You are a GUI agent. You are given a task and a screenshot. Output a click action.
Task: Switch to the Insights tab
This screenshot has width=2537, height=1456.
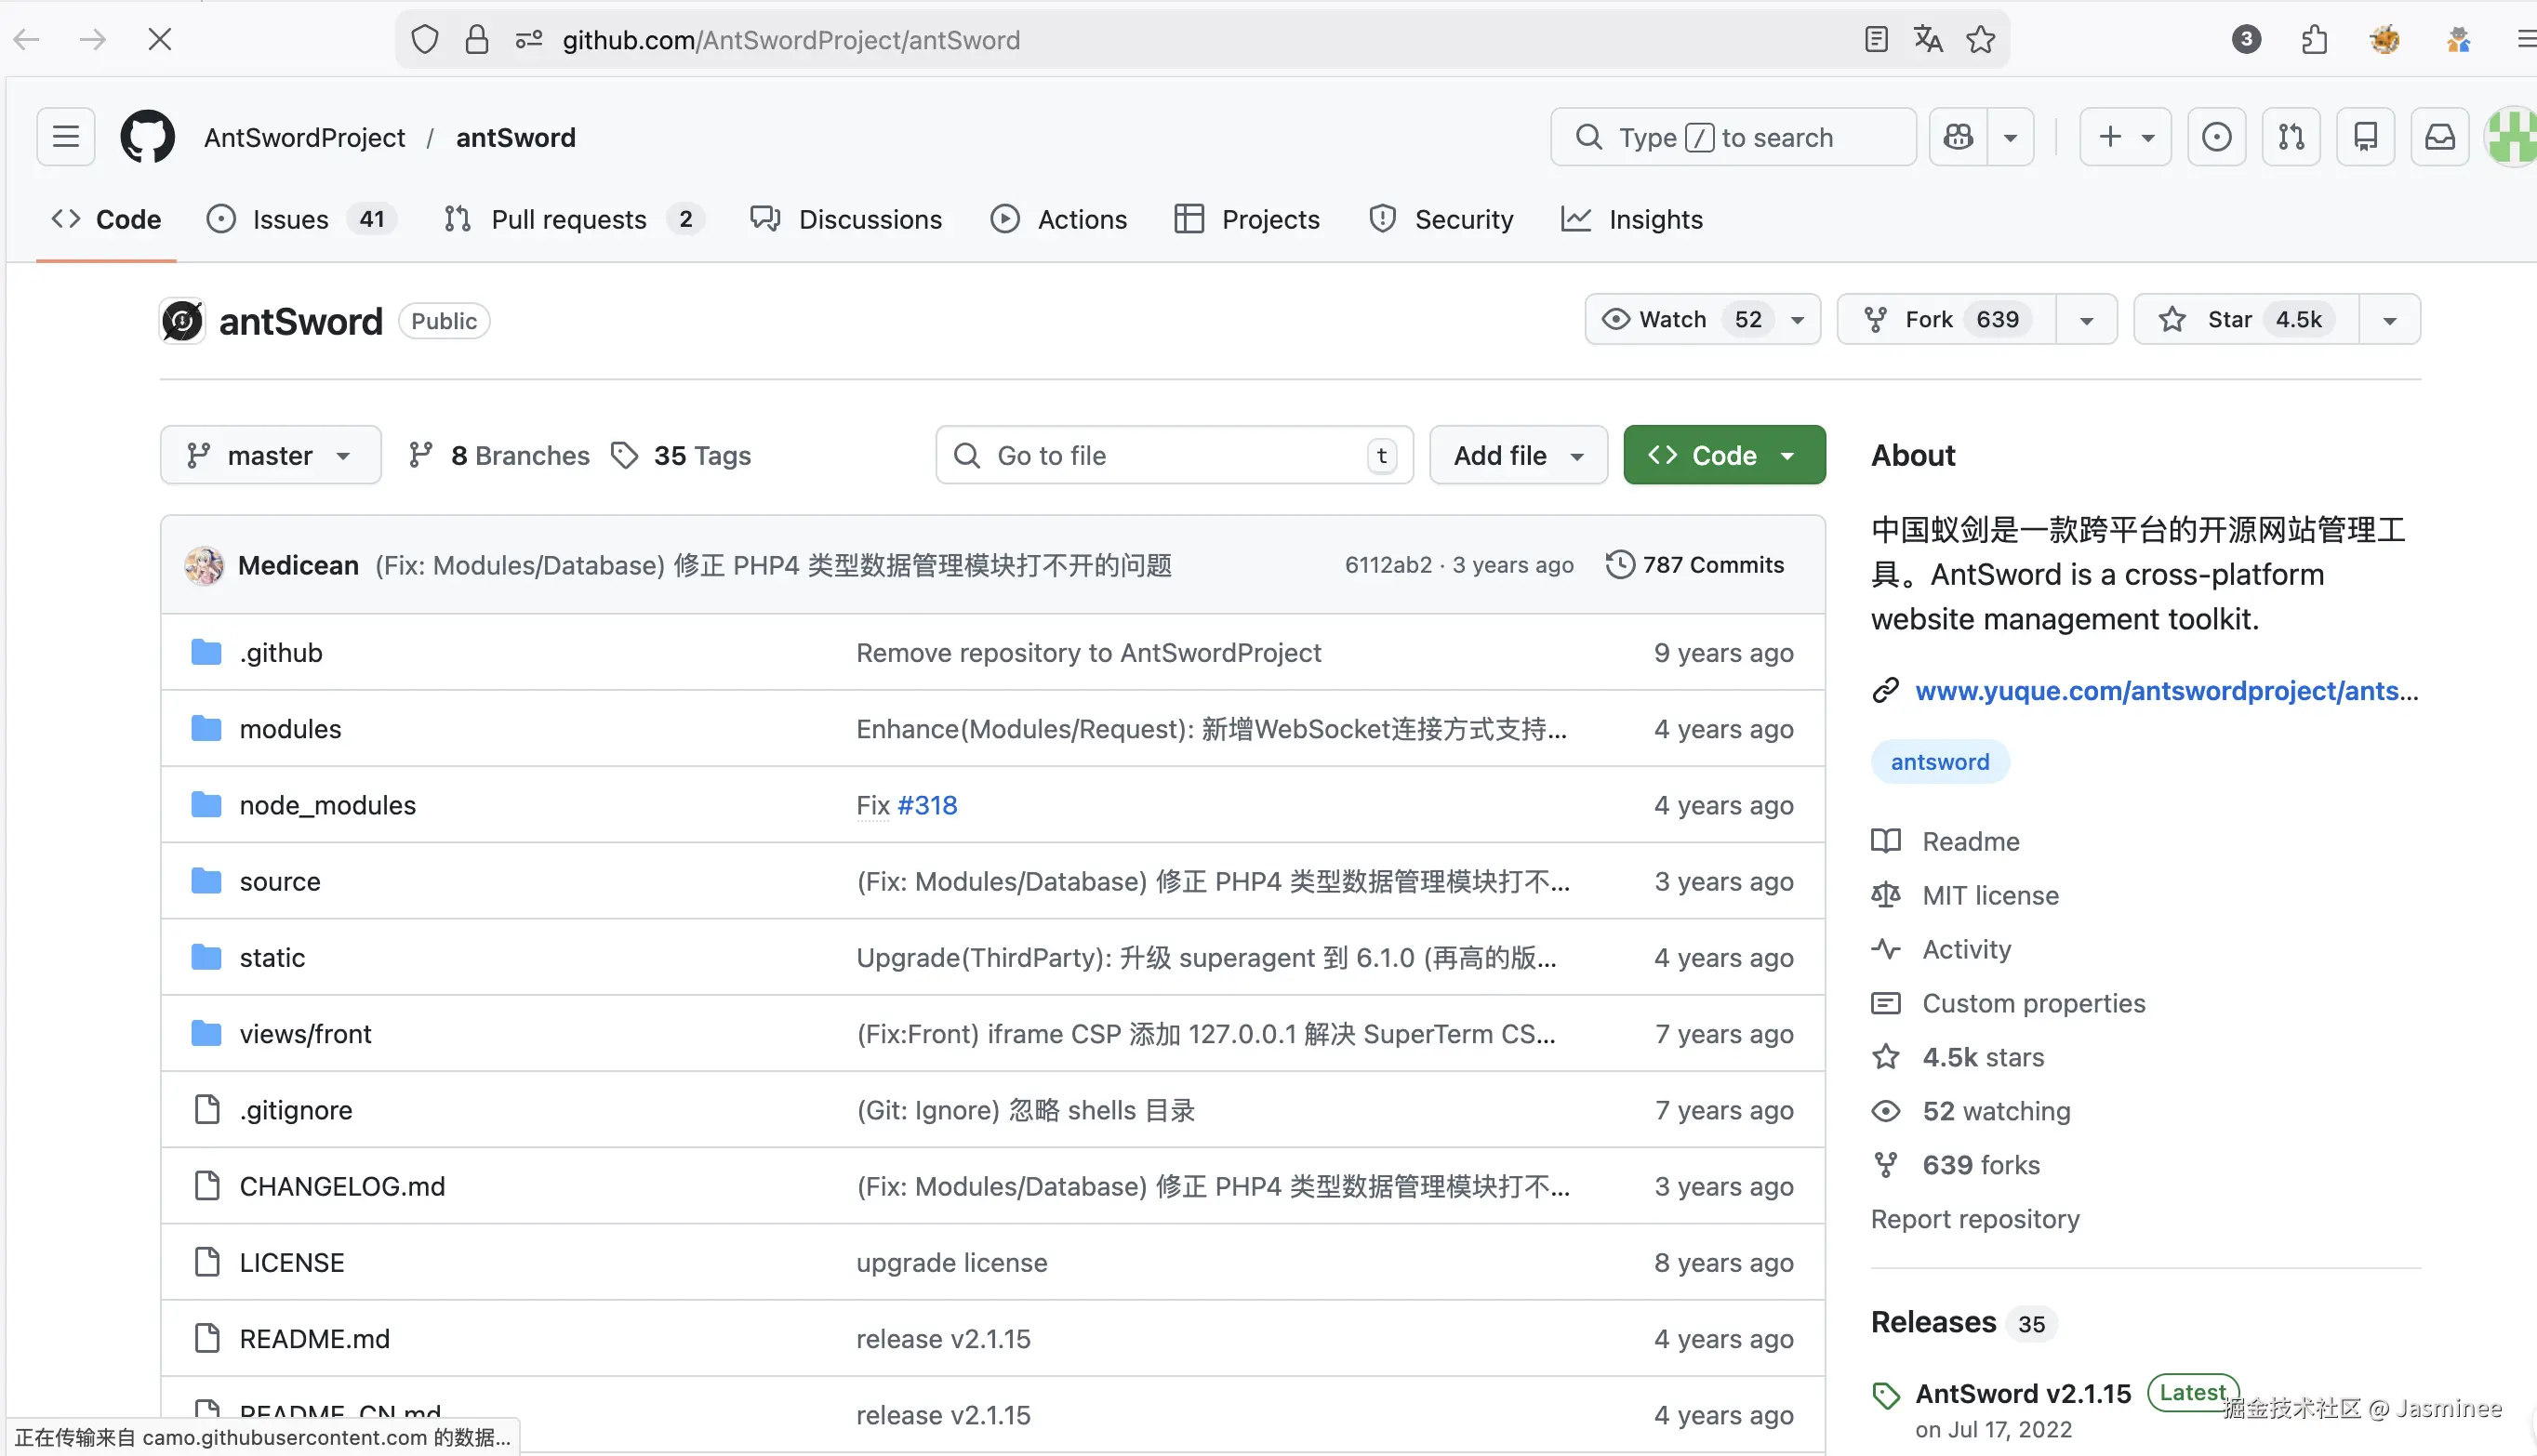(x=1654, y=220)
